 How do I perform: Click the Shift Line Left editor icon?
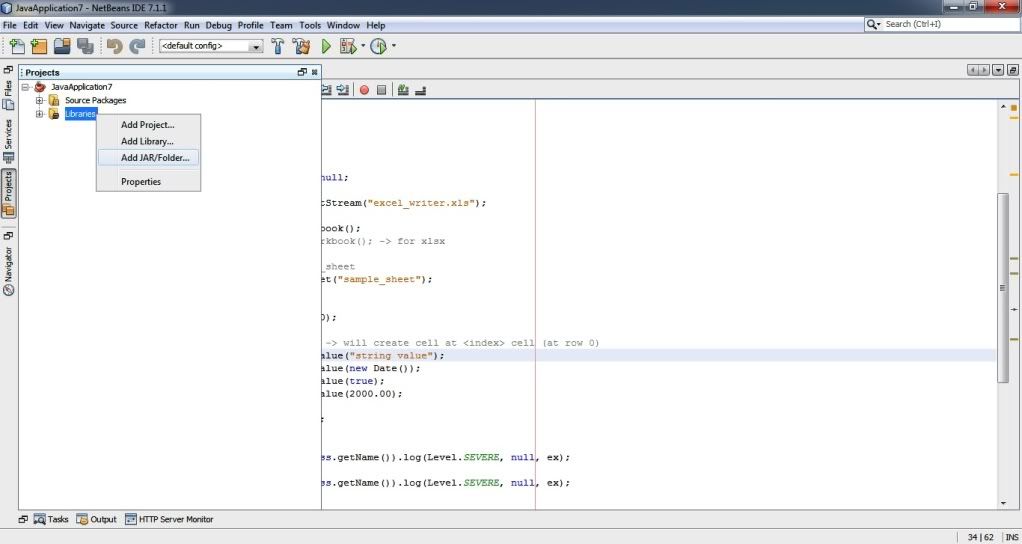(328, 90)
